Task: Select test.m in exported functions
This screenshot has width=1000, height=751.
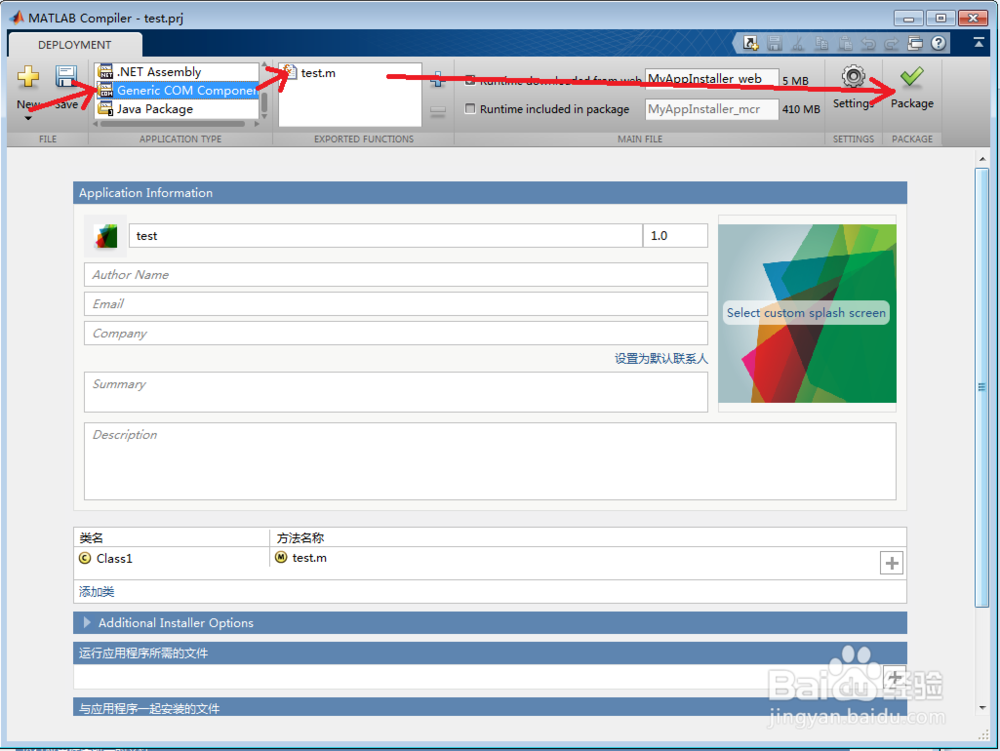Action: coord(318,73)
